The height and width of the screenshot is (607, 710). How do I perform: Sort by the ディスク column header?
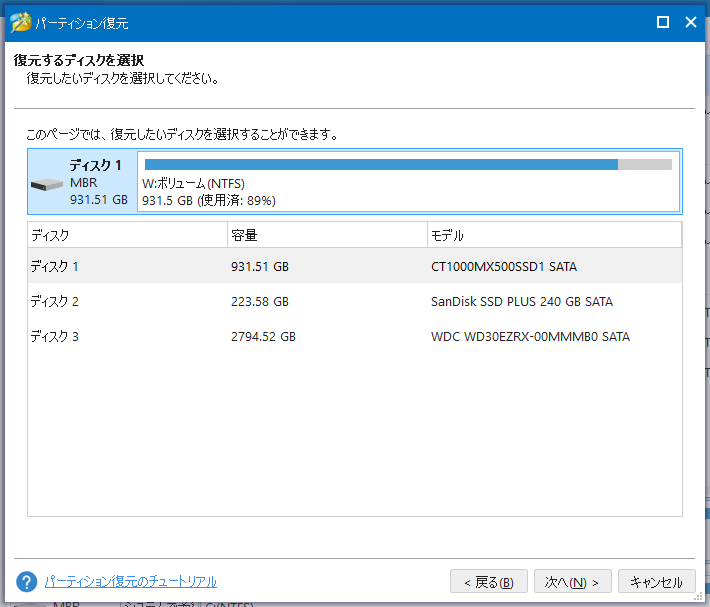coord(127,235)
